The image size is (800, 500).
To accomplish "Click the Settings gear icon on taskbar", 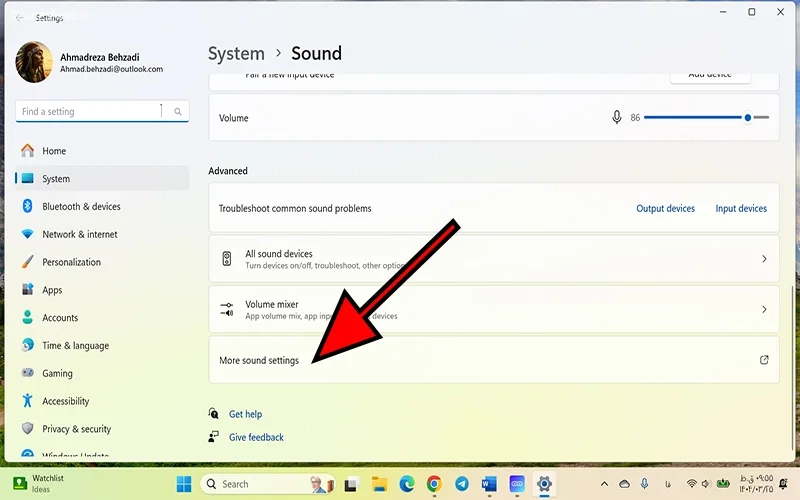I will click(x=544, y=484).
